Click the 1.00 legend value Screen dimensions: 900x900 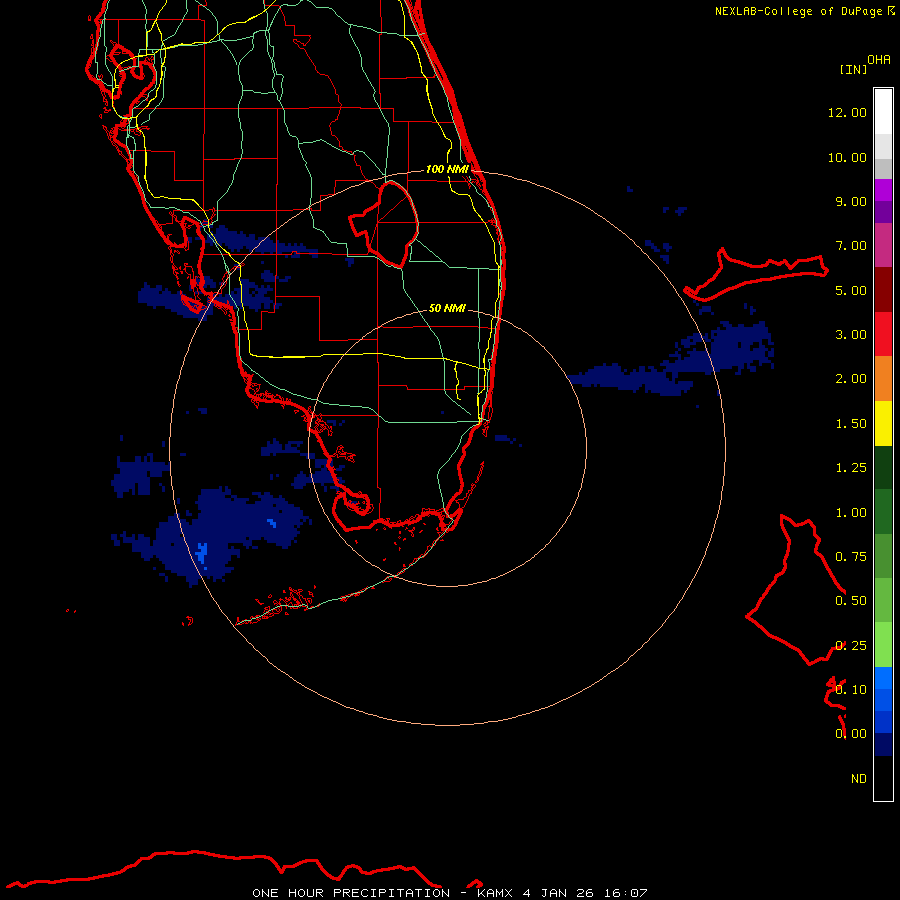click(851, 513)
